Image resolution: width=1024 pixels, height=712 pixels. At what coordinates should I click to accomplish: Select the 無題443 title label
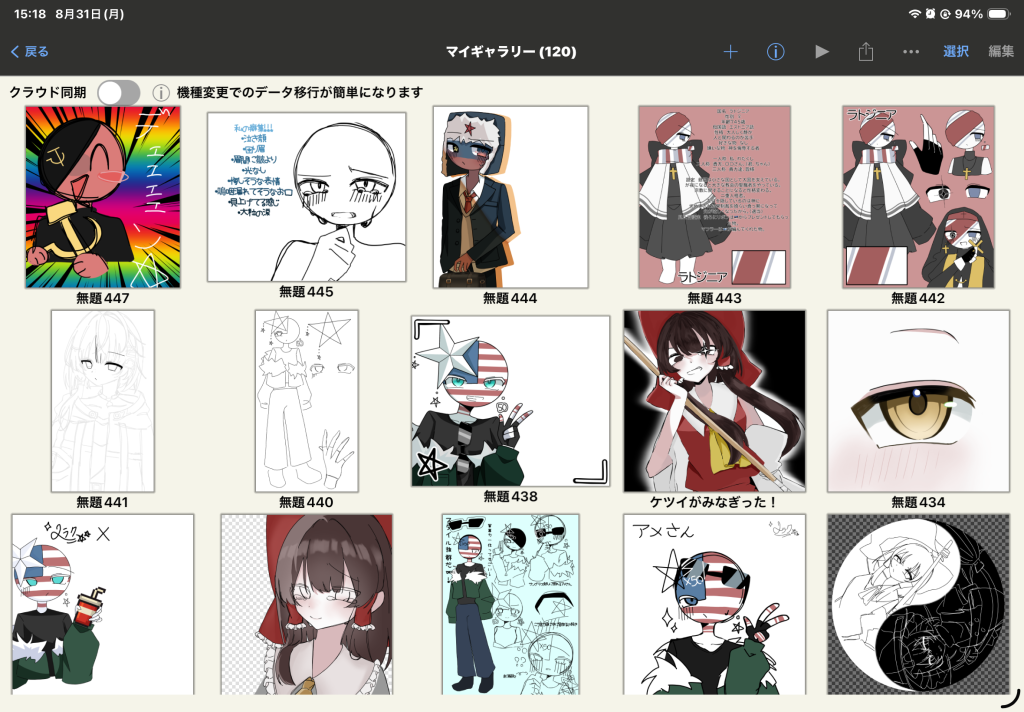click(x=714, y=299)
